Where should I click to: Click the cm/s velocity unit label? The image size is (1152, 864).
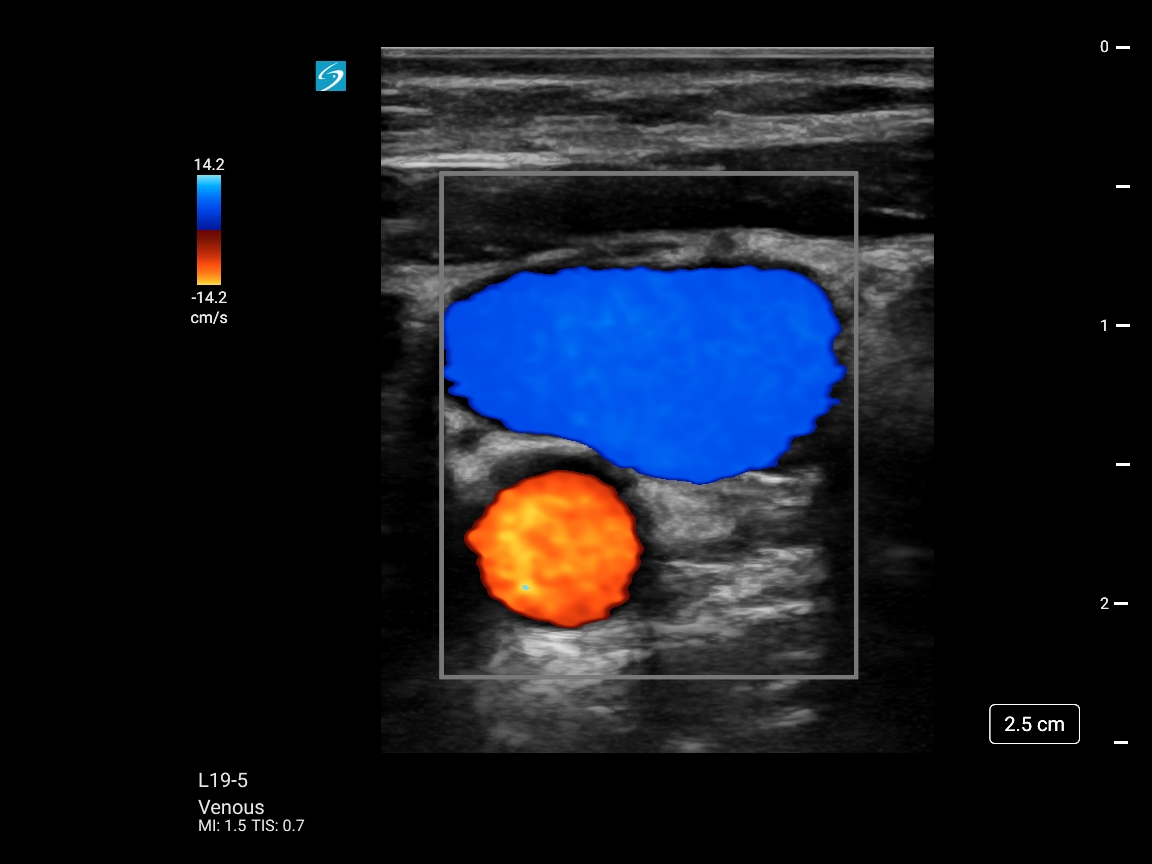click(209, 318)
